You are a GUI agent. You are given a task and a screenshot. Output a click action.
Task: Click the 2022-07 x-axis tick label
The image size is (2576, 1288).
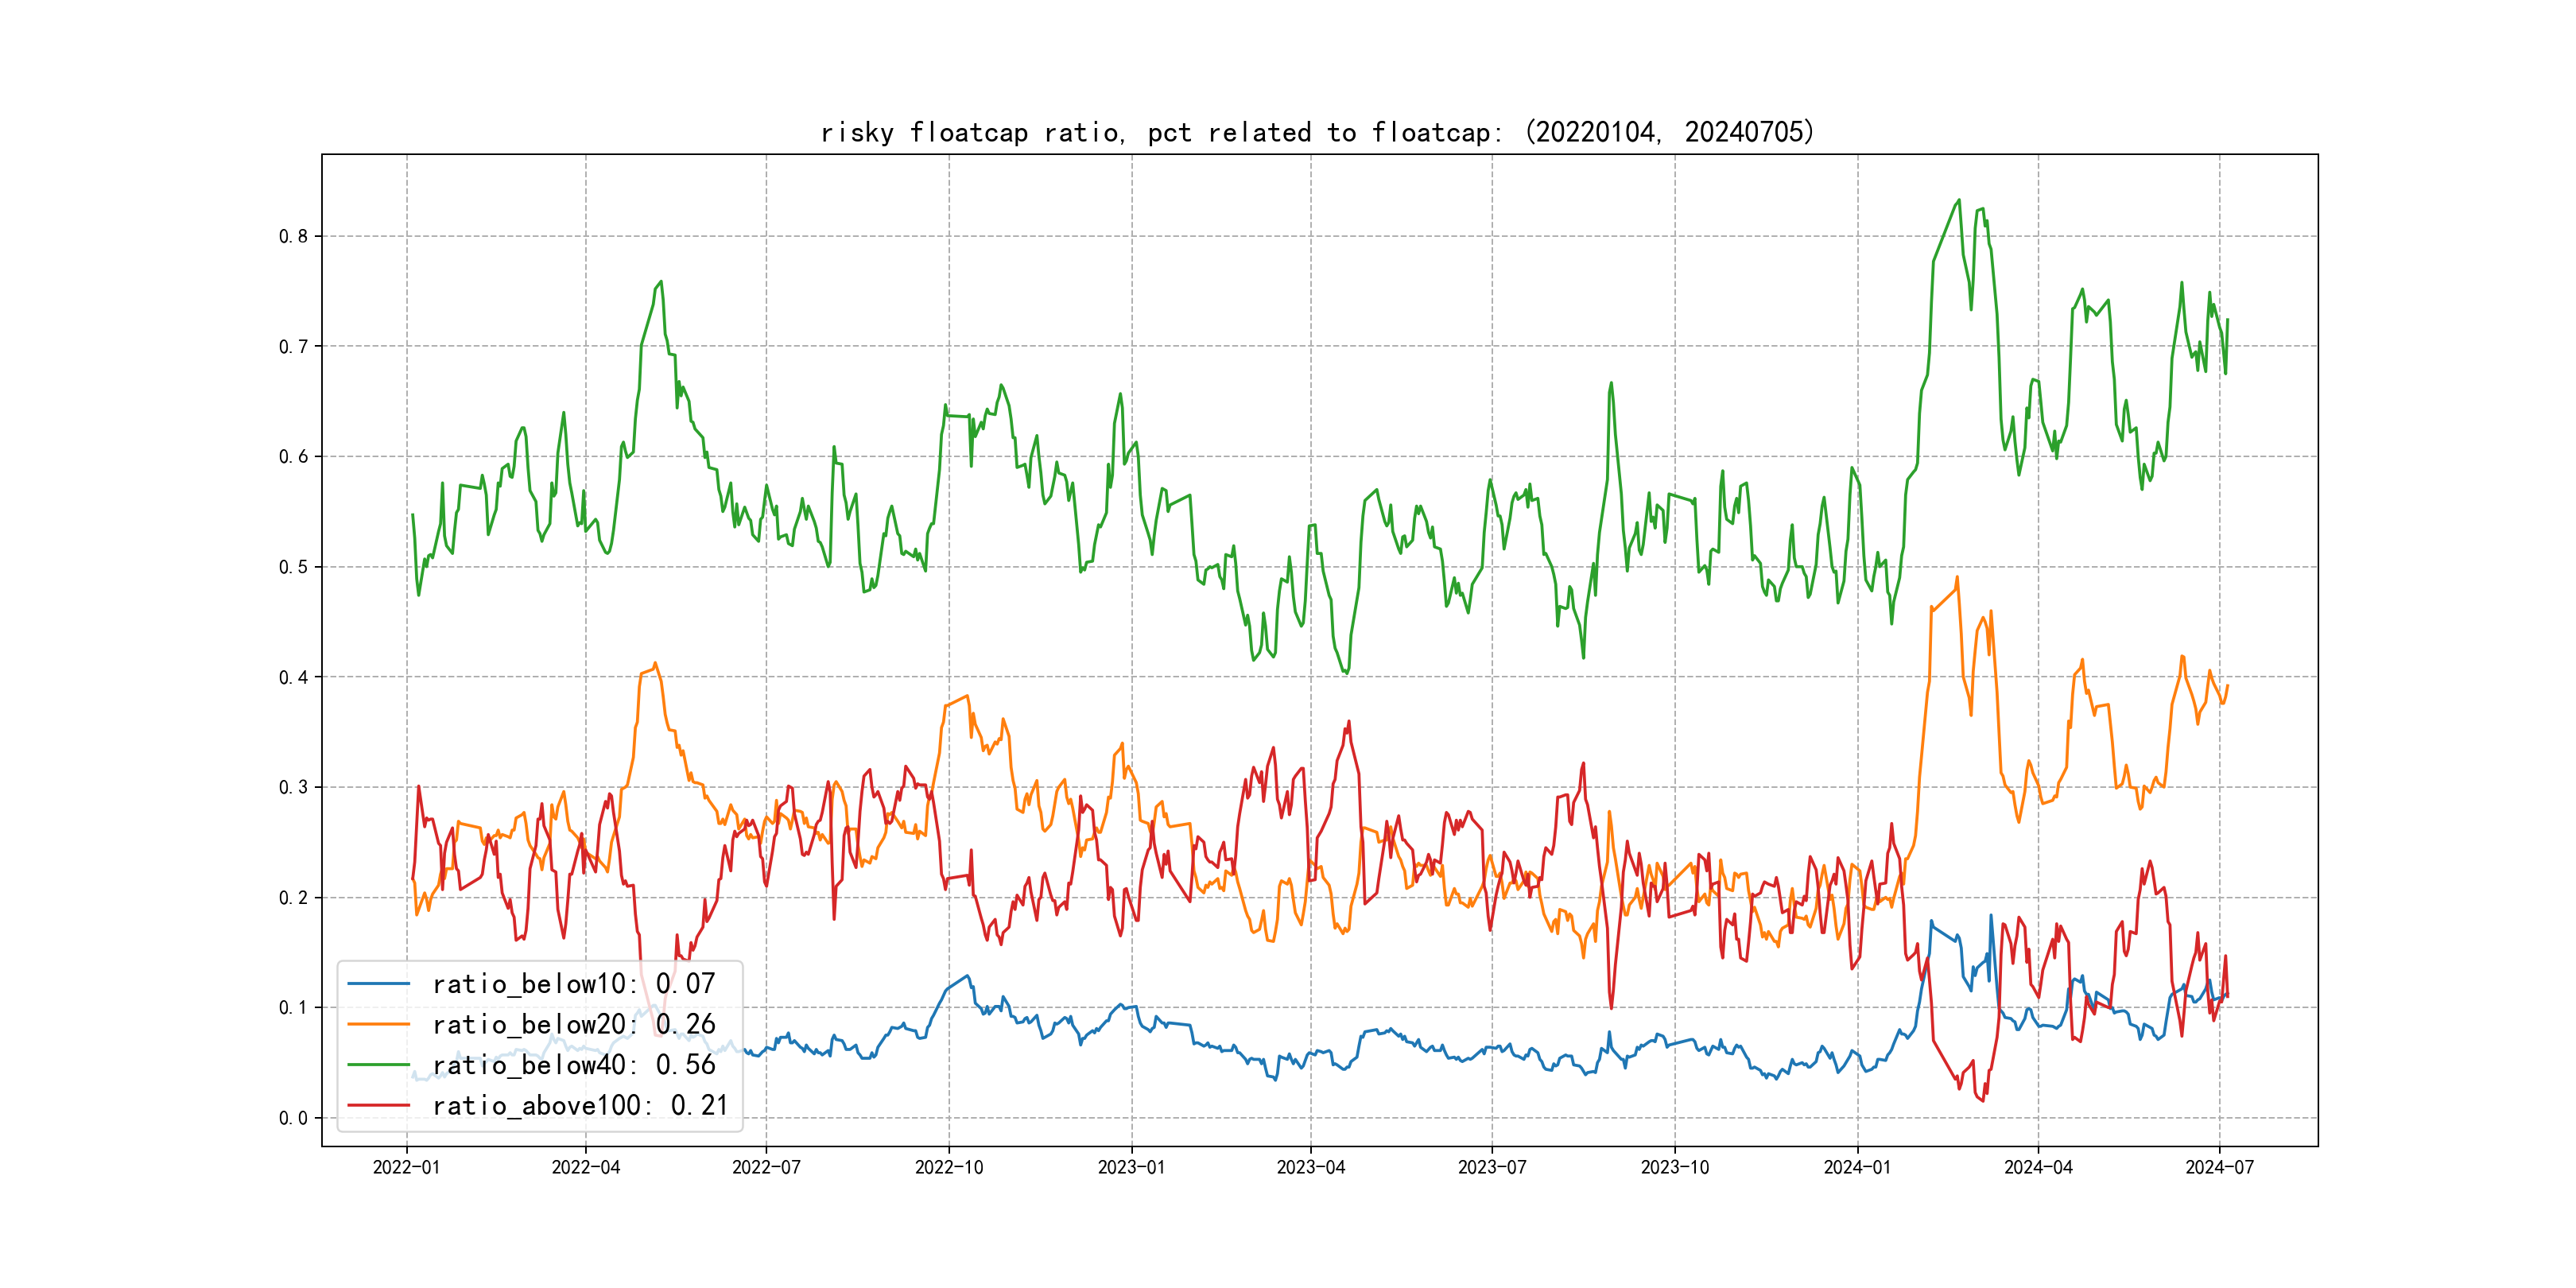tap(766, 1167)
